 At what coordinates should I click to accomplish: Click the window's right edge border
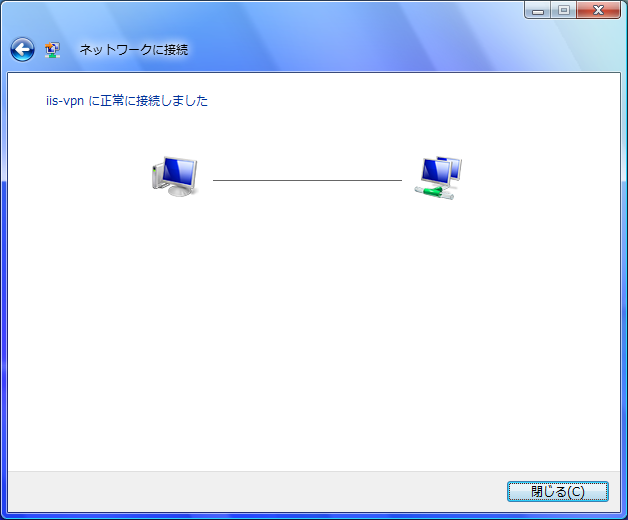[x=624, y=280]
